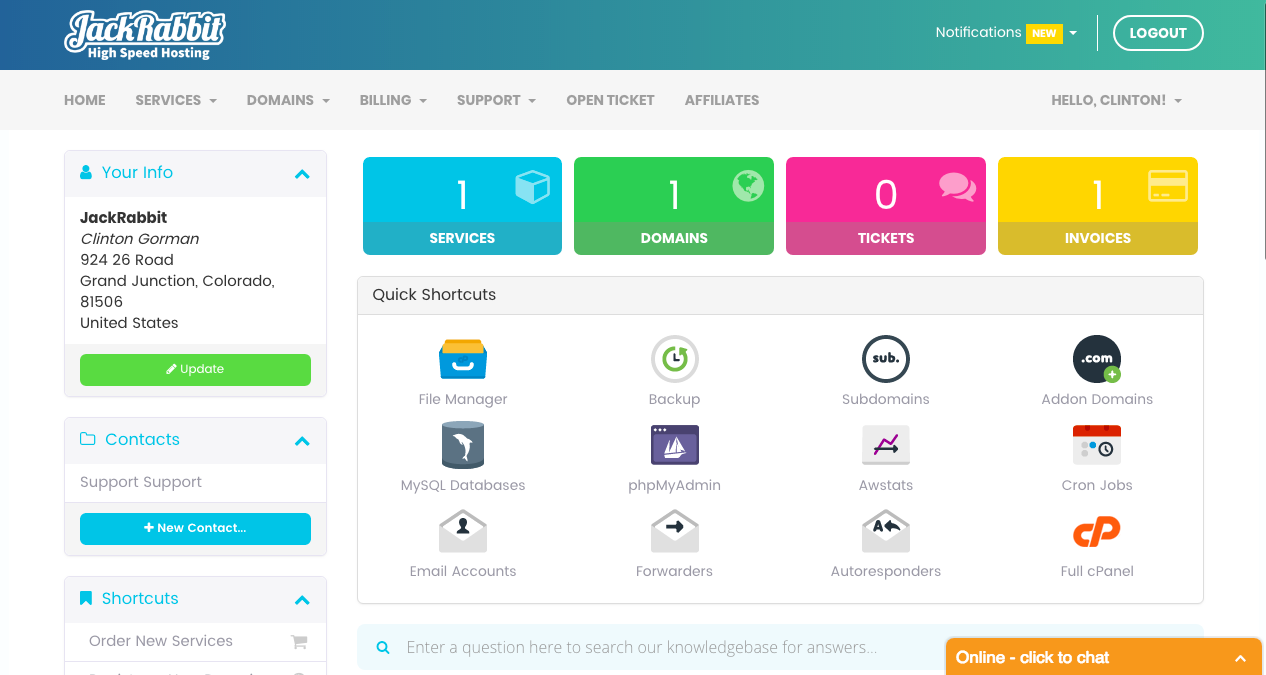Viewport: 1266px width, 675px height.
Task: Collapse the Shortcuts sidebar panel
Action: pos(302,600)
